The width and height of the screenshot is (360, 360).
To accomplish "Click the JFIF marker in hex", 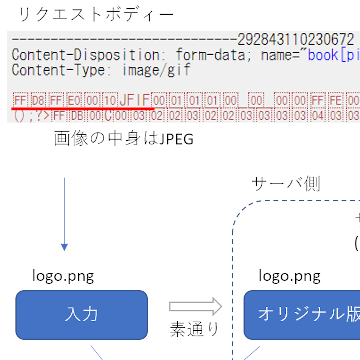I will [135, 100].
